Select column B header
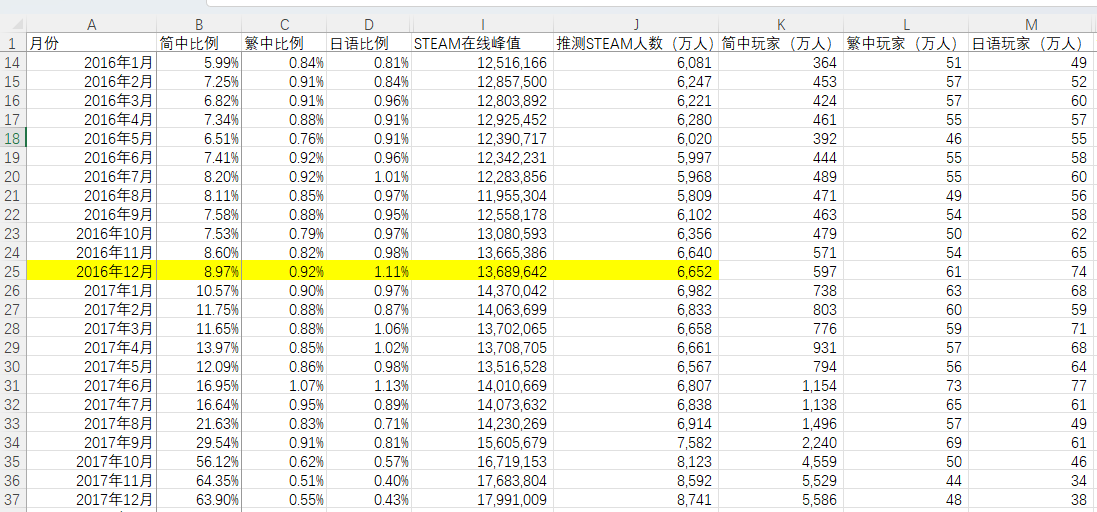 pyautogui.click(x=199, y=24)
